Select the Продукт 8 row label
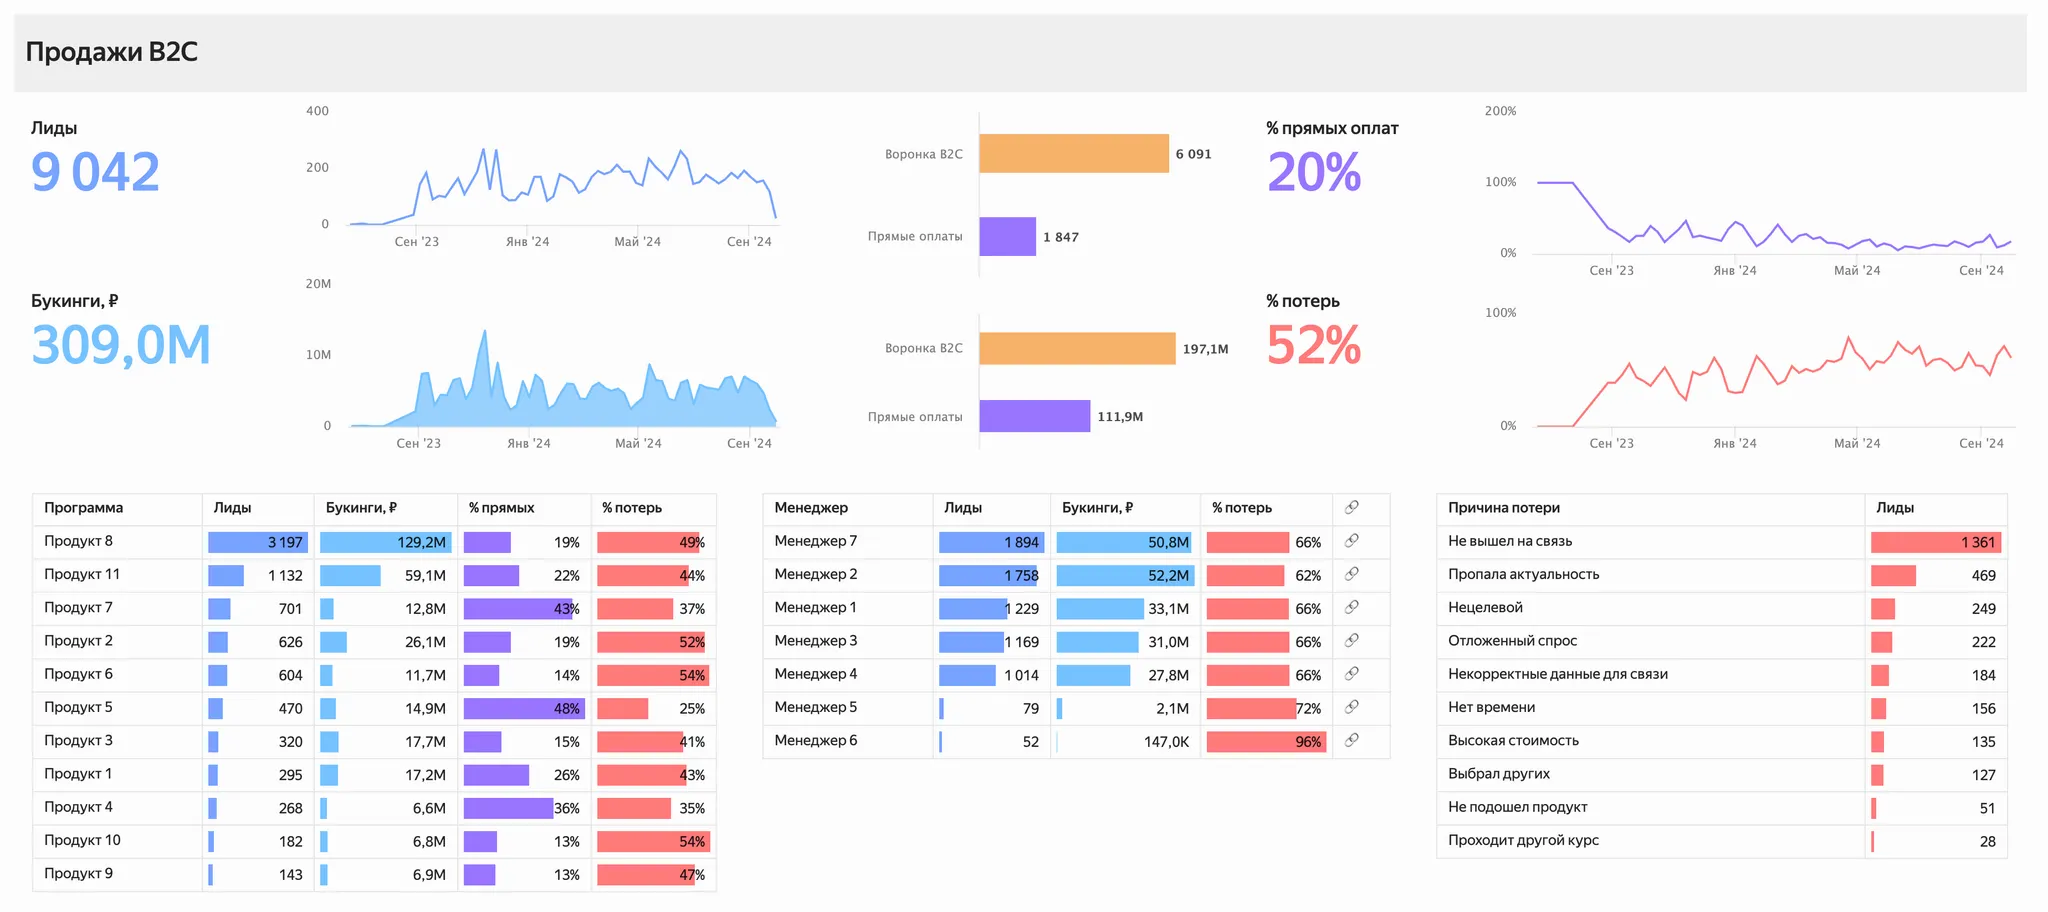The image size is (2048, 912). point(79,541)
